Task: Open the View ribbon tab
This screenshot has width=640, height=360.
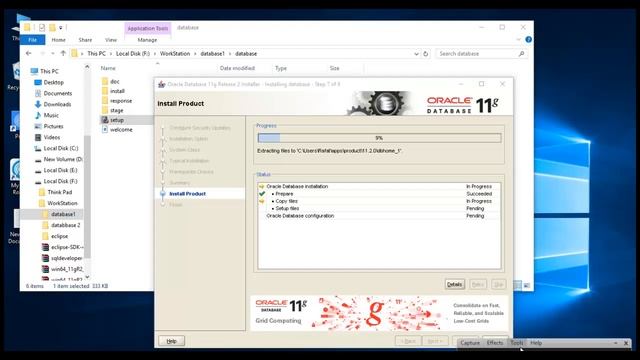Action: (x=111, y=40)
